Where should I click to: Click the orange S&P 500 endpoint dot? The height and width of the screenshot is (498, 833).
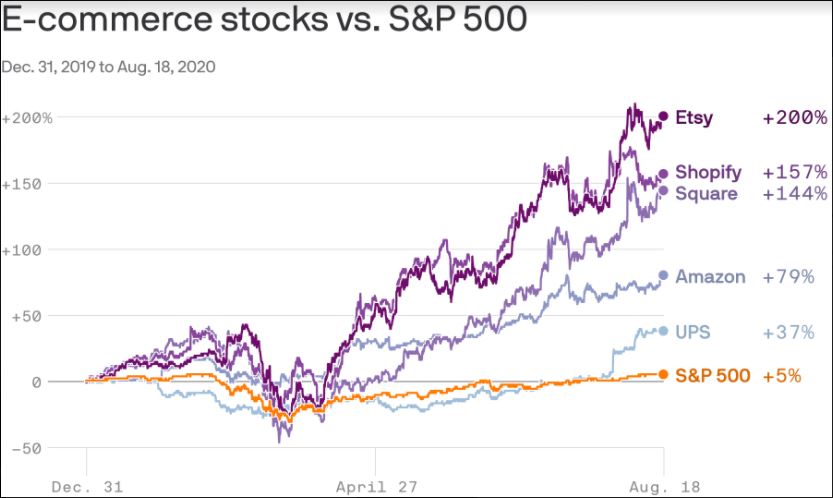point(663,374)
